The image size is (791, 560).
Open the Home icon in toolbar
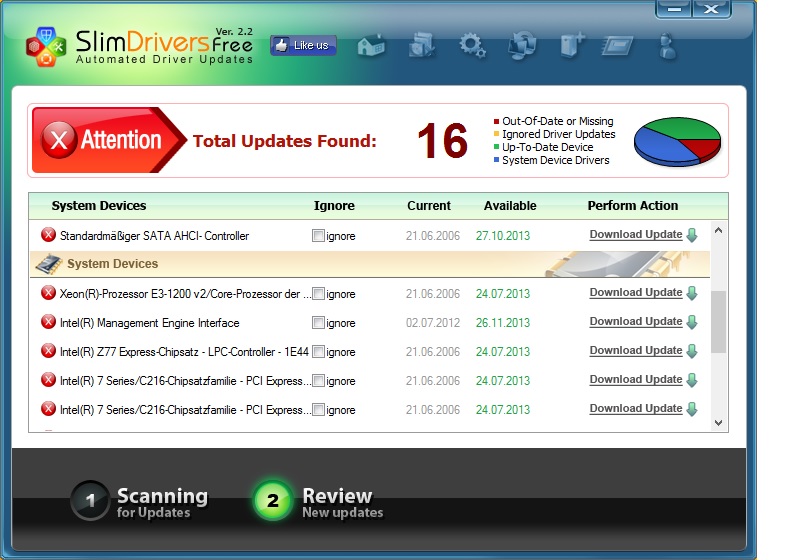click(x=371, y=46)
